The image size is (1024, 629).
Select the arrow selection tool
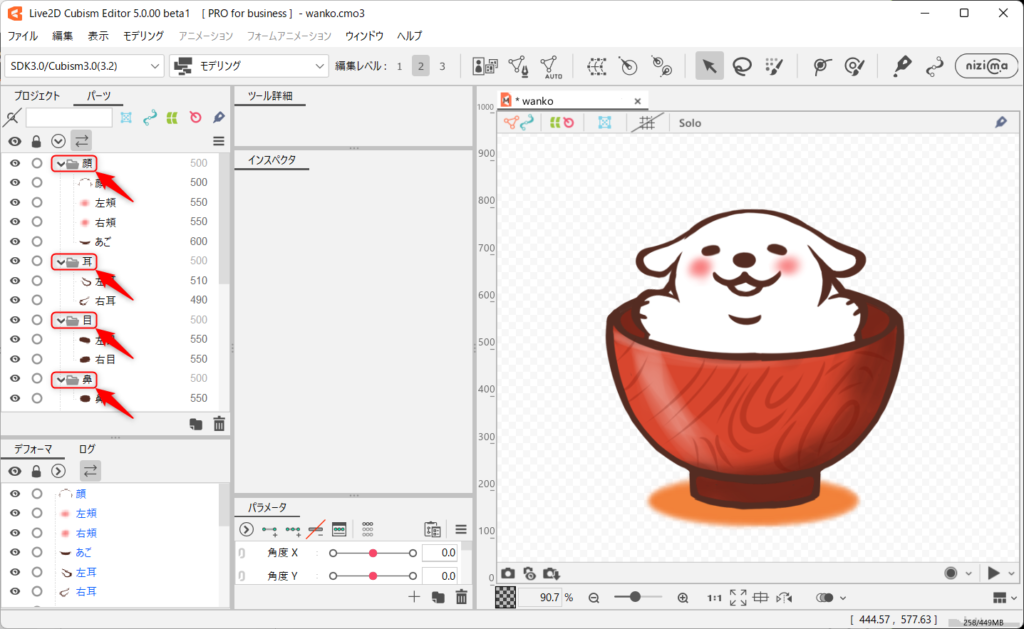click(709, 66)
